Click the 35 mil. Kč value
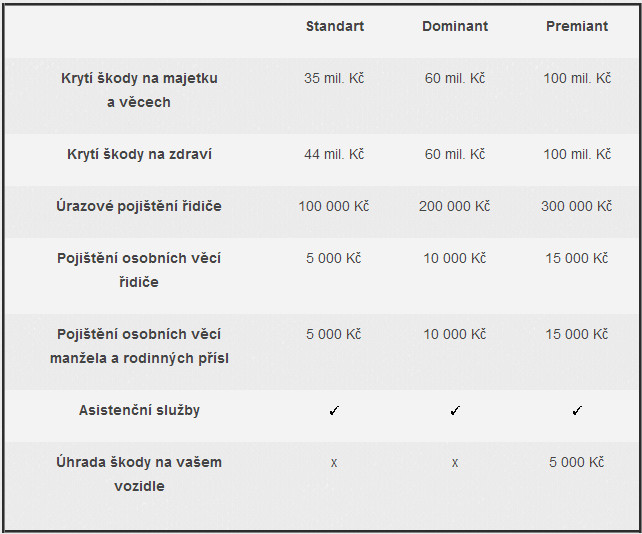 334,78
